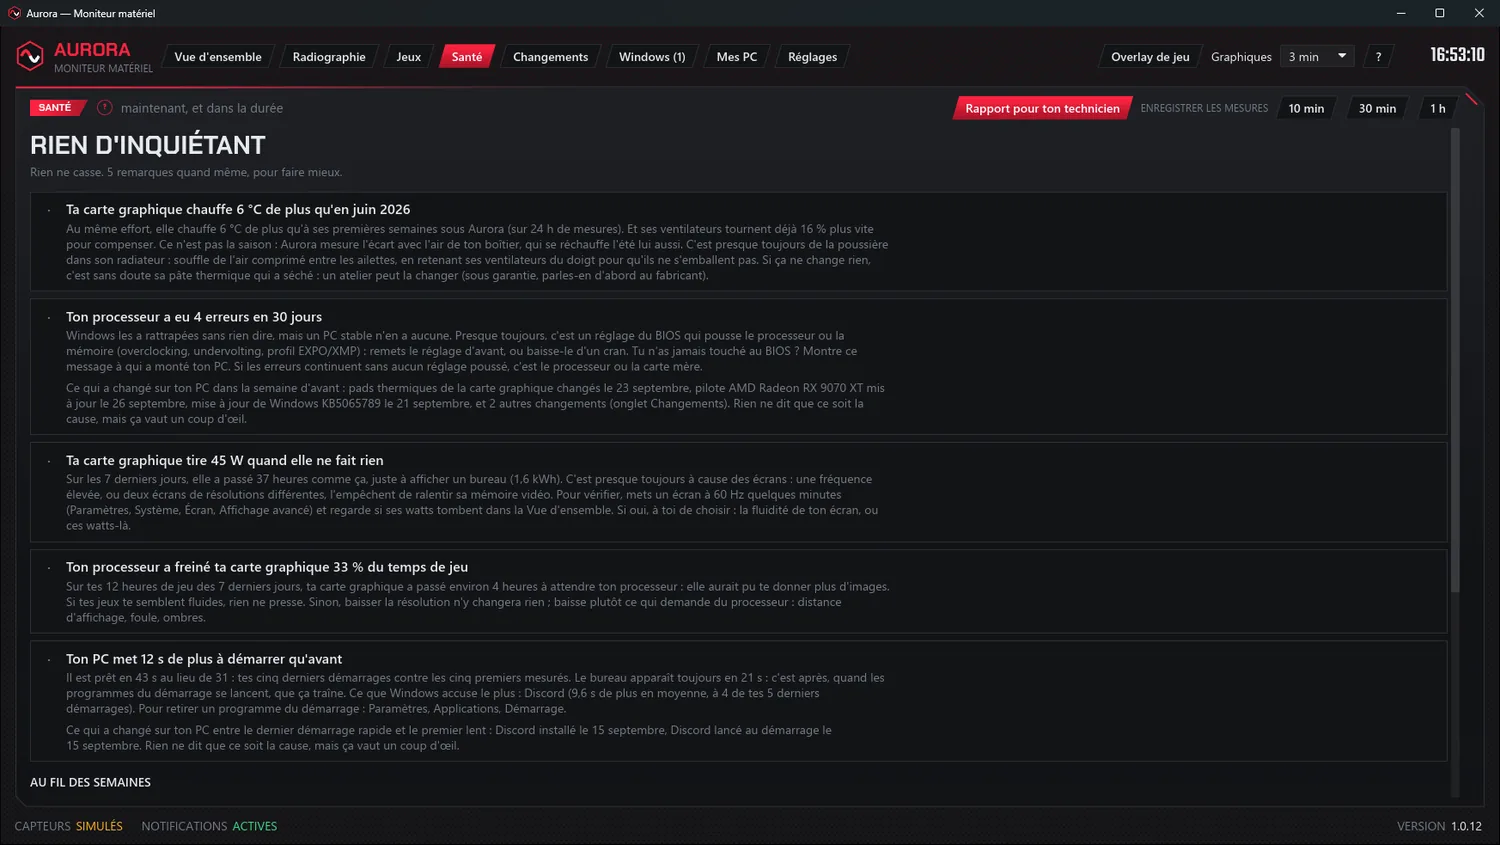Viewport: 1500px width, 845px height.
Task: Select 'Ton processeur a freiné ta carte graphique' title
Action: (x=267, y=567)
